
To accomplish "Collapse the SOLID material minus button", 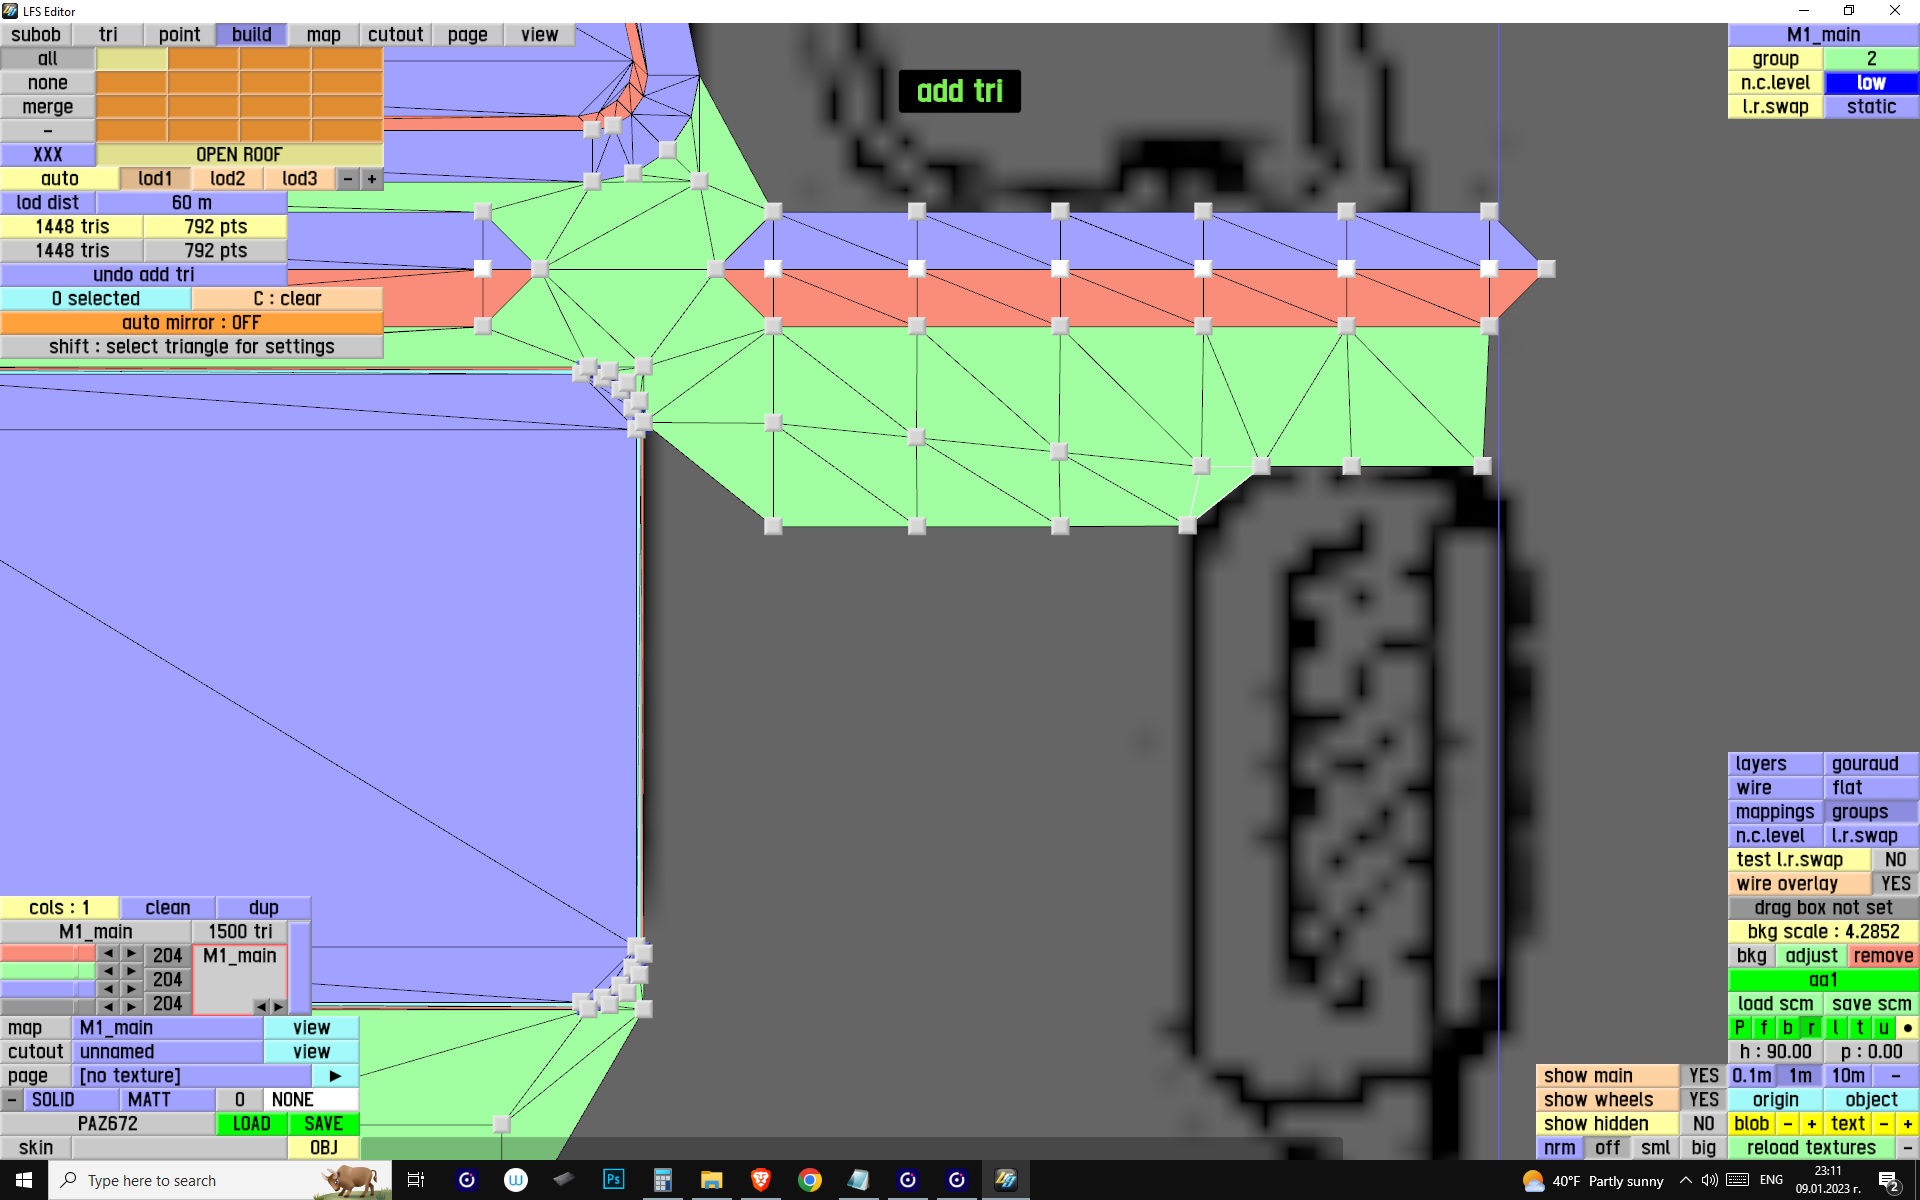I will point(11,1099).
